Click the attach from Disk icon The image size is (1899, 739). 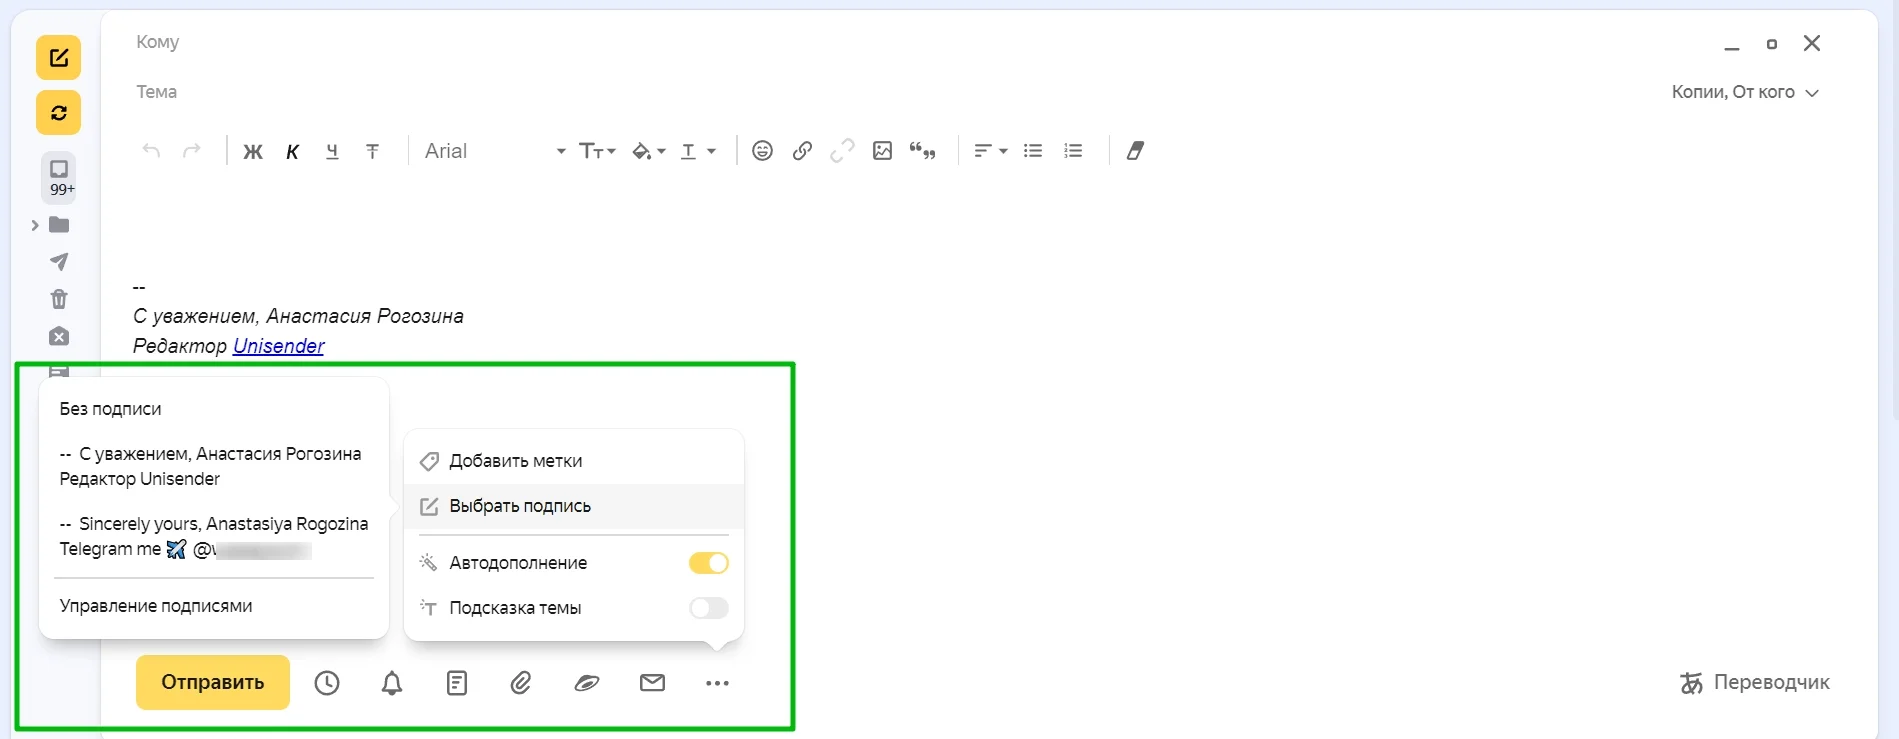pos(587,683)
